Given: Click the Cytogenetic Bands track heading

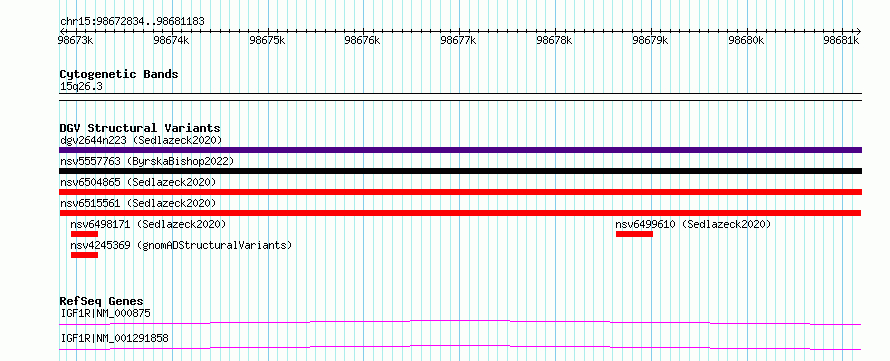Looking at the screenshot, I should point(119,74).
